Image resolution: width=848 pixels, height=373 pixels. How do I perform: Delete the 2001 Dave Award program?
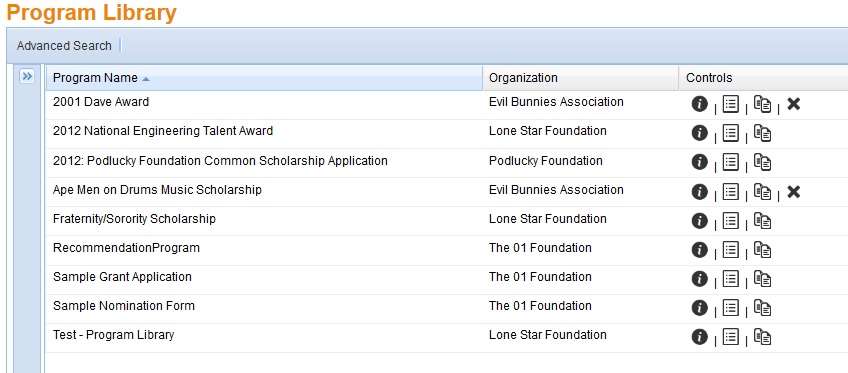point(793,104)
